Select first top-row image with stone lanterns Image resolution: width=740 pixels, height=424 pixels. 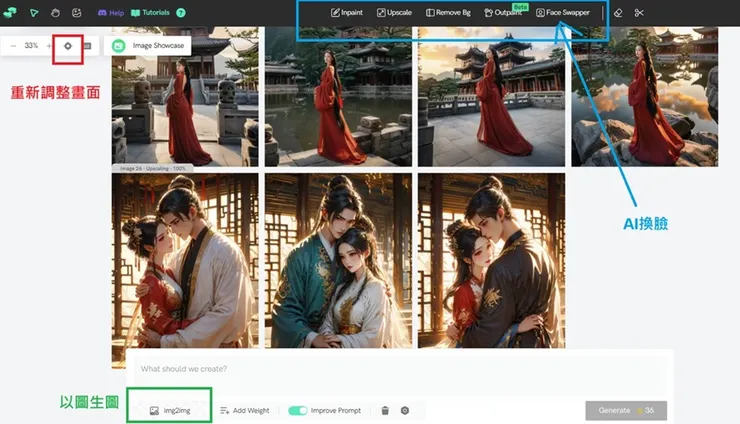click(x=185, y=96)
